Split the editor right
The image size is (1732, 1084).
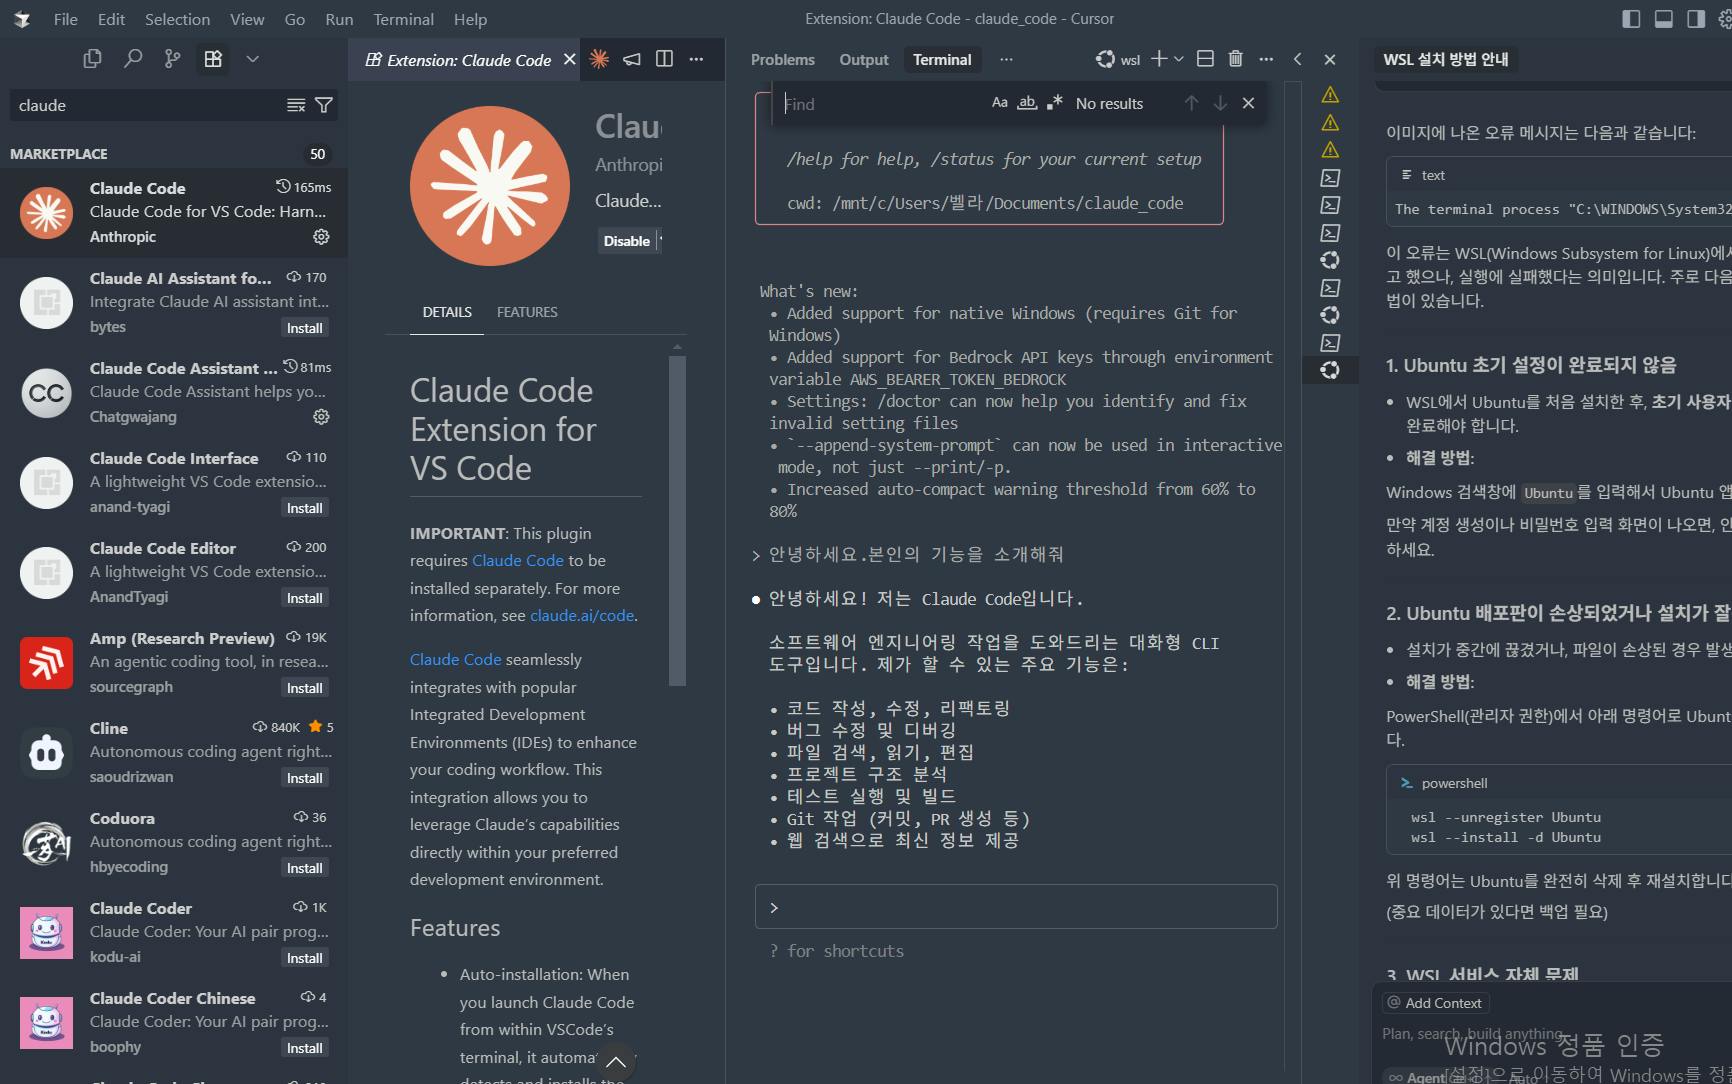[x=664, y=59]
